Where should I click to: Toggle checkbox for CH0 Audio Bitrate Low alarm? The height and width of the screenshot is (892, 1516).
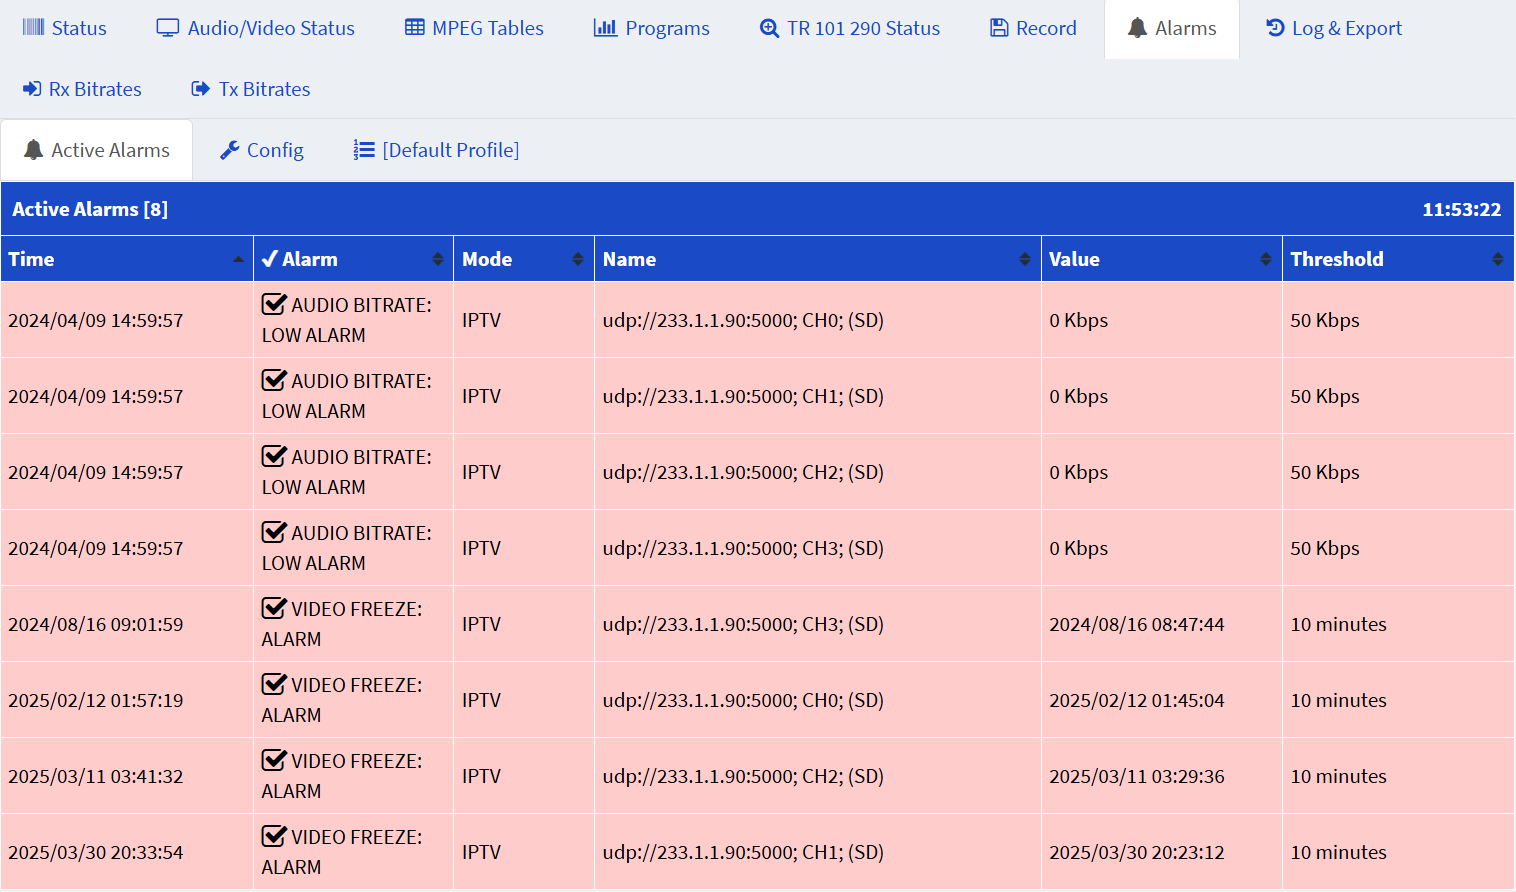274,304
